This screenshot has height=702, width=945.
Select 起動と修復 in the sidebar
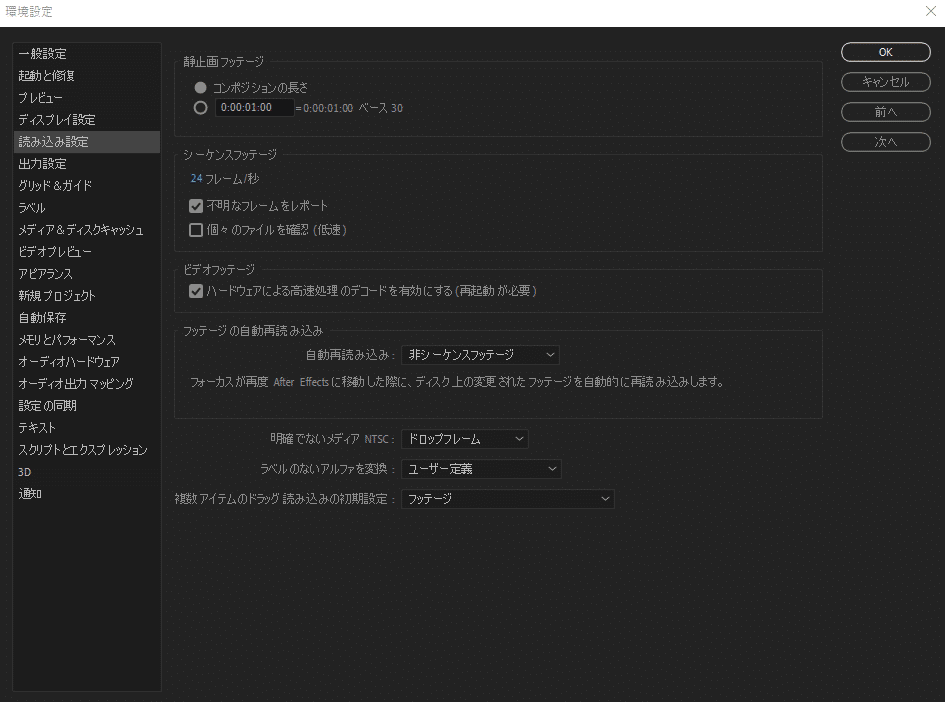coord(87,76)
